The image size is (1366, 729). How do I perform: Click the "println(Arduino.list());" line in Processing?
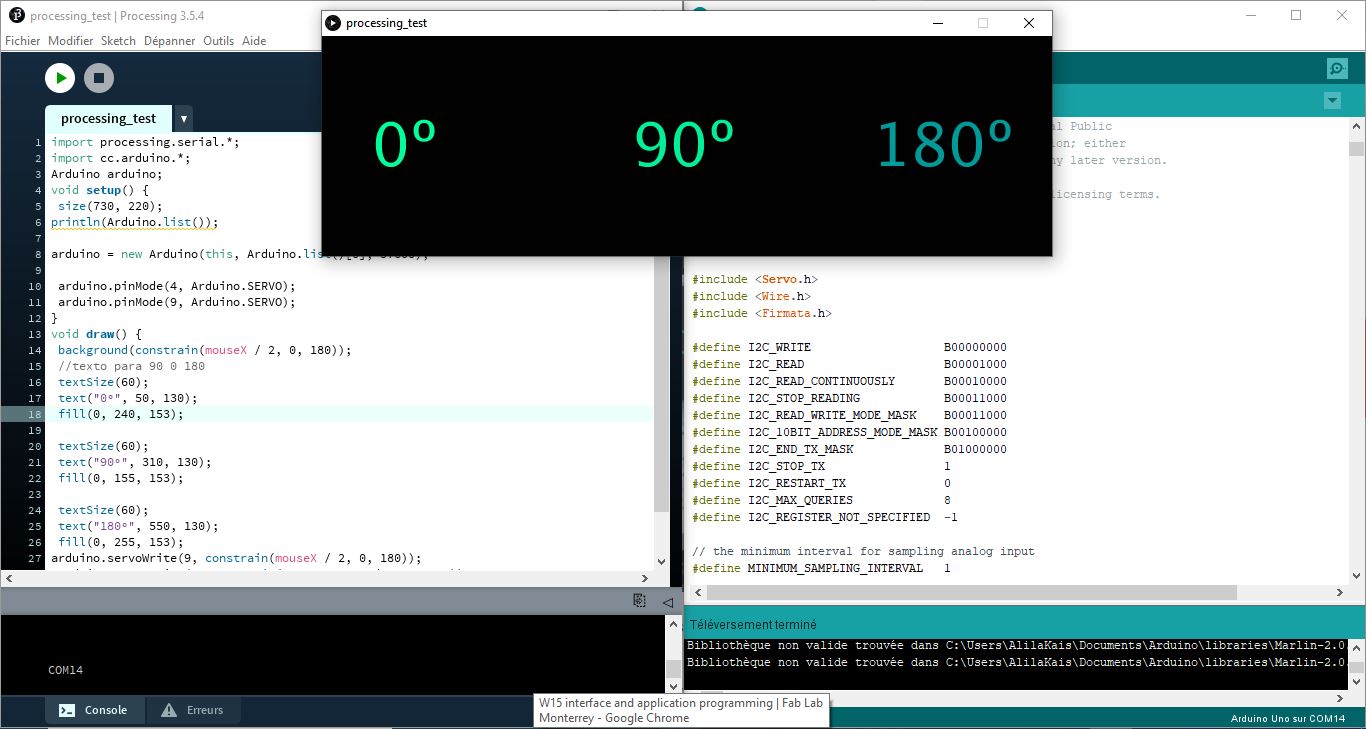pos(134,222)
